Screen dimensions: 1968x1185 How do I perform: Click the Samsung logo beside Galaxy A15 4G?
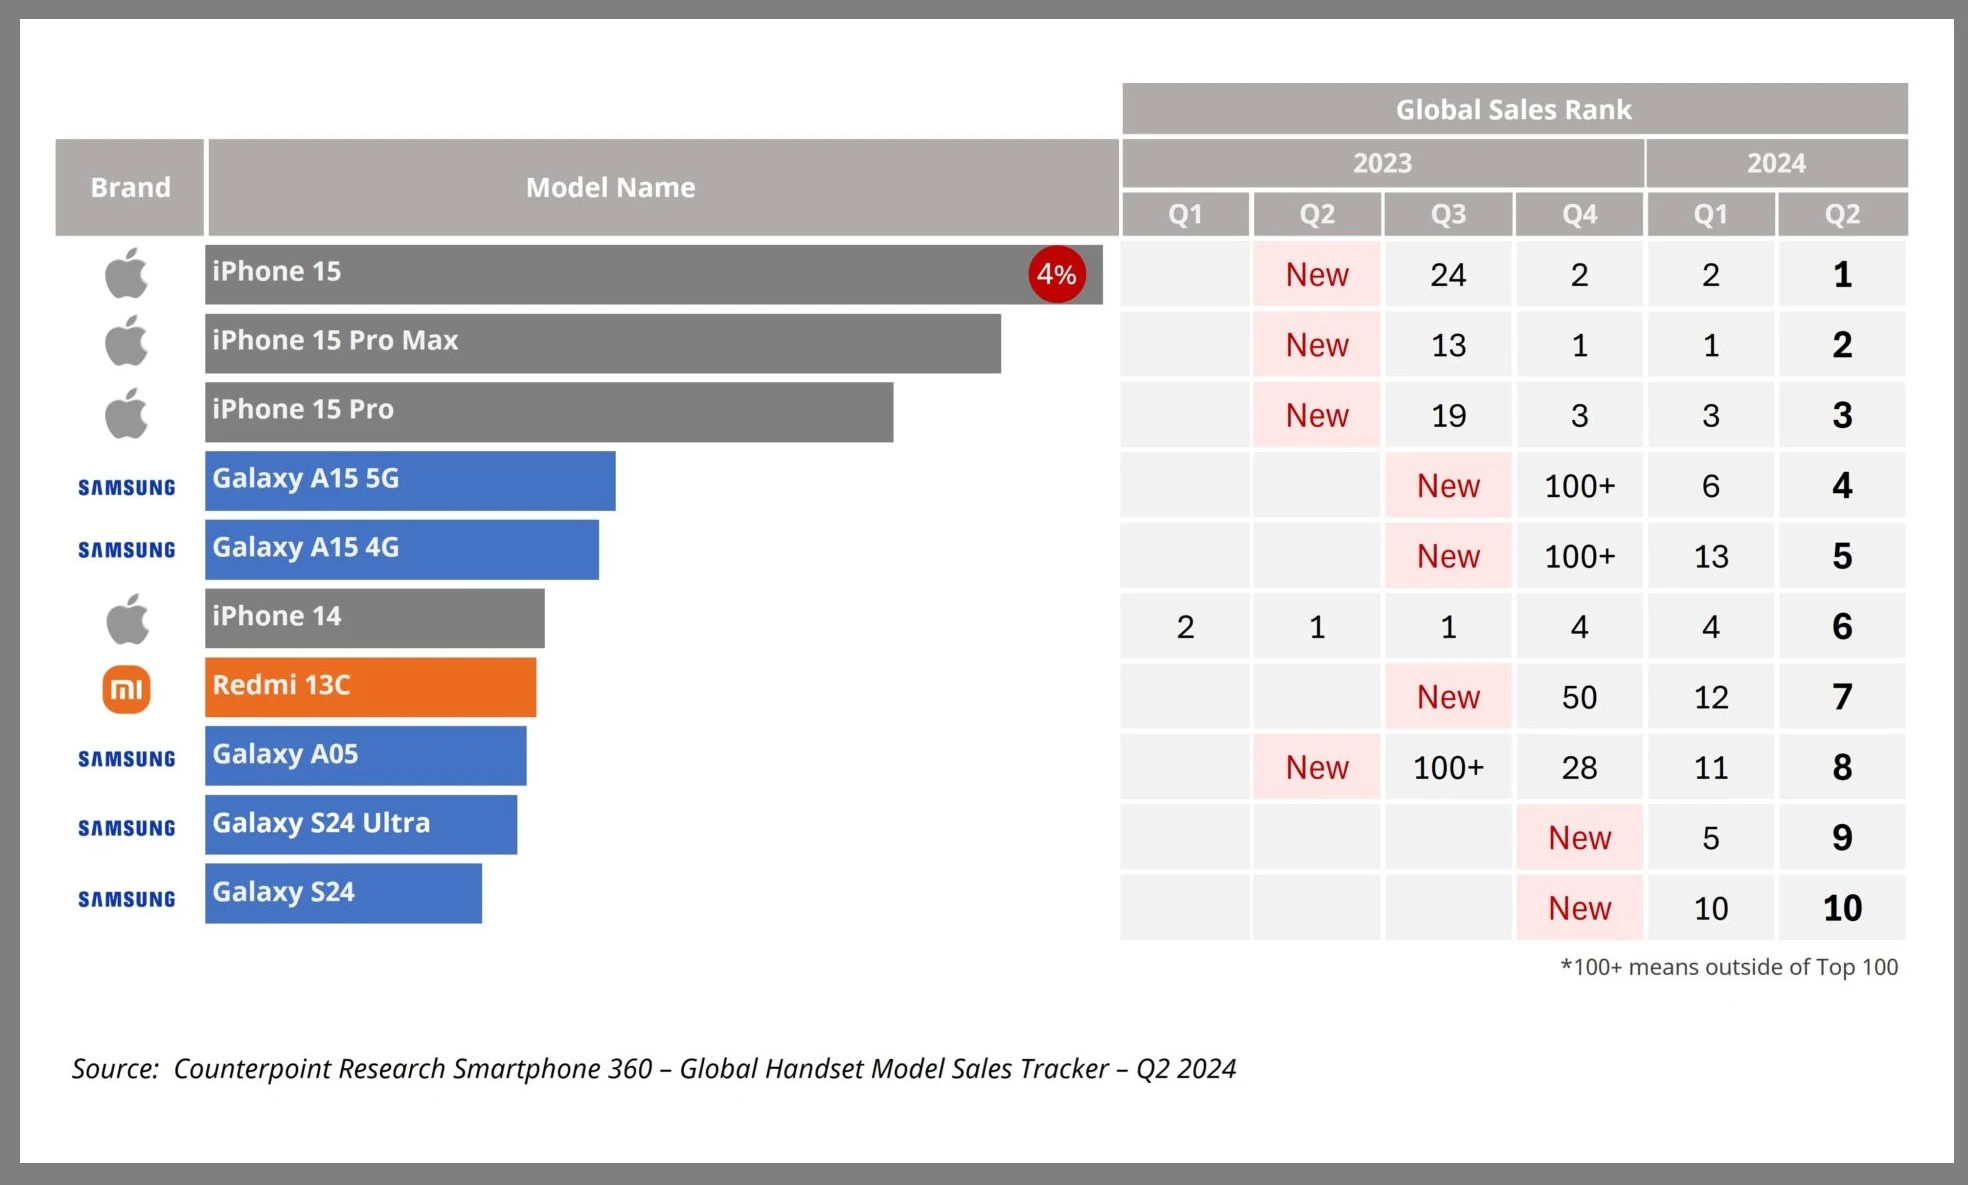(126, 549)
